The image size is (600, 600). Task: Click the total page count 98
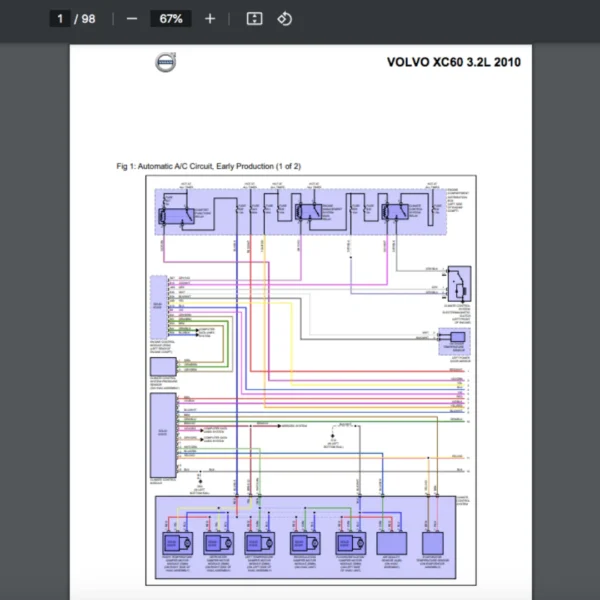pos(88,19)
